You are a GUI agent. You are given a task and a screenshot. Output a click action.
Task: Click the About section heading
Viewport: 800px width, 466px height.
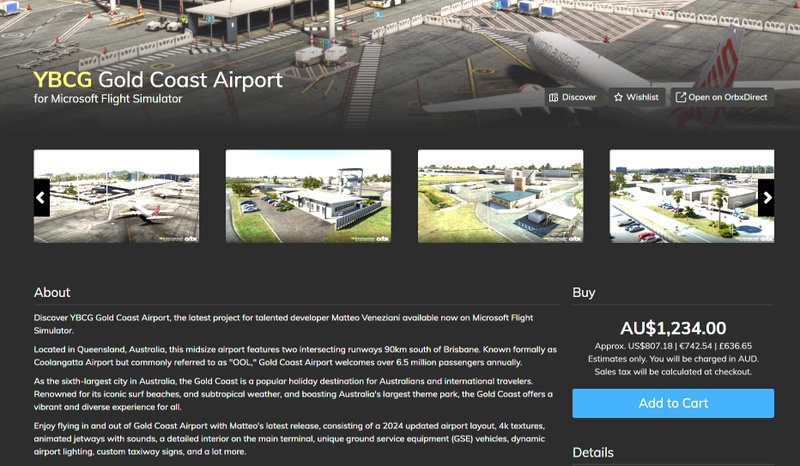coord(52,292)
